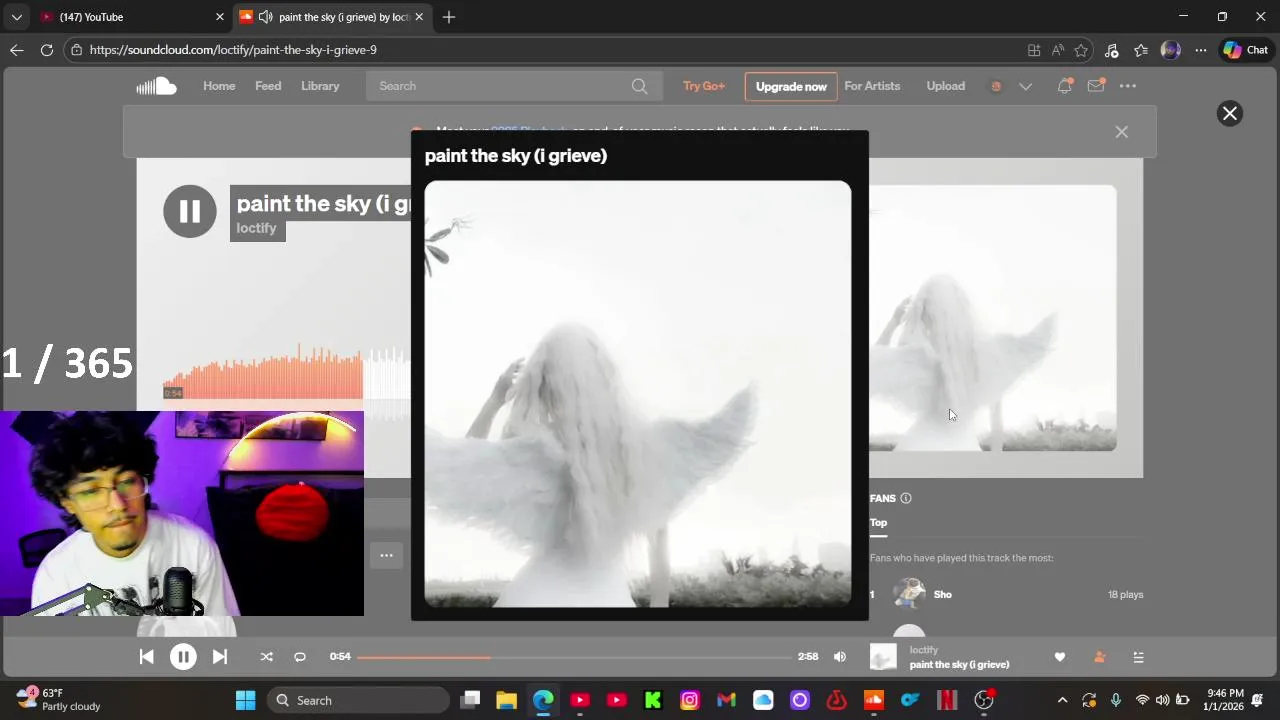
Task: Click the SoundCloud logo
Action: click(157, 86)
